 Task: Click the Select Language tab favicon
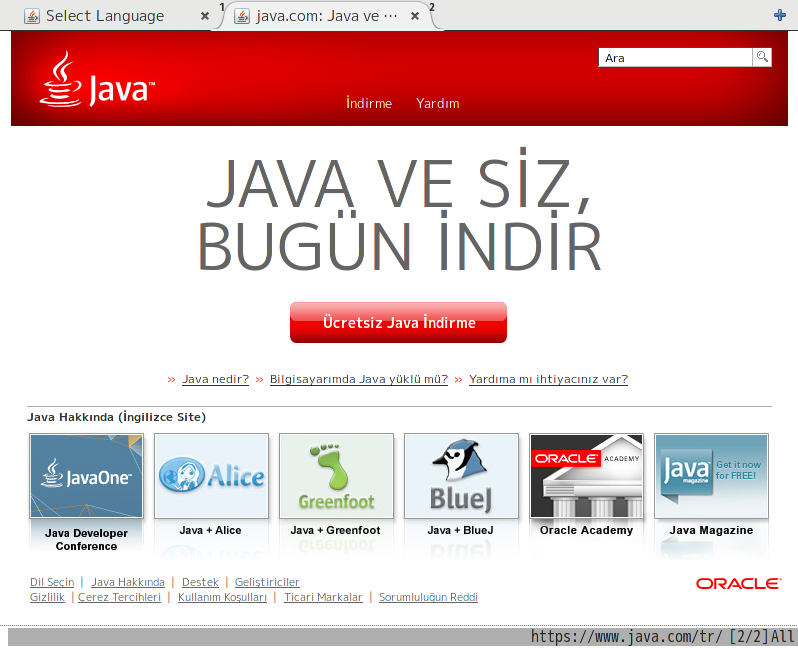point(32,16)
